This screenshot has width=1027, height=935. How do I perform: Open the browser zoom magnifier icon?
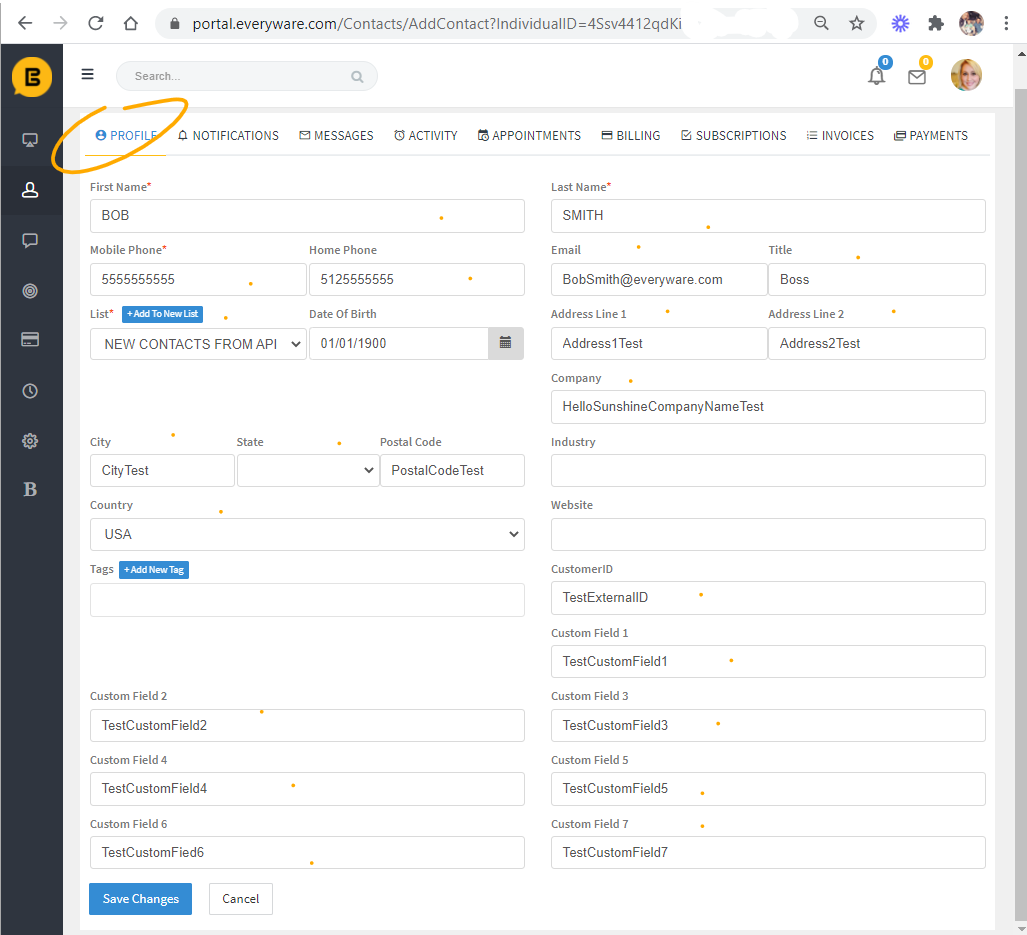(x=821, y=24)
